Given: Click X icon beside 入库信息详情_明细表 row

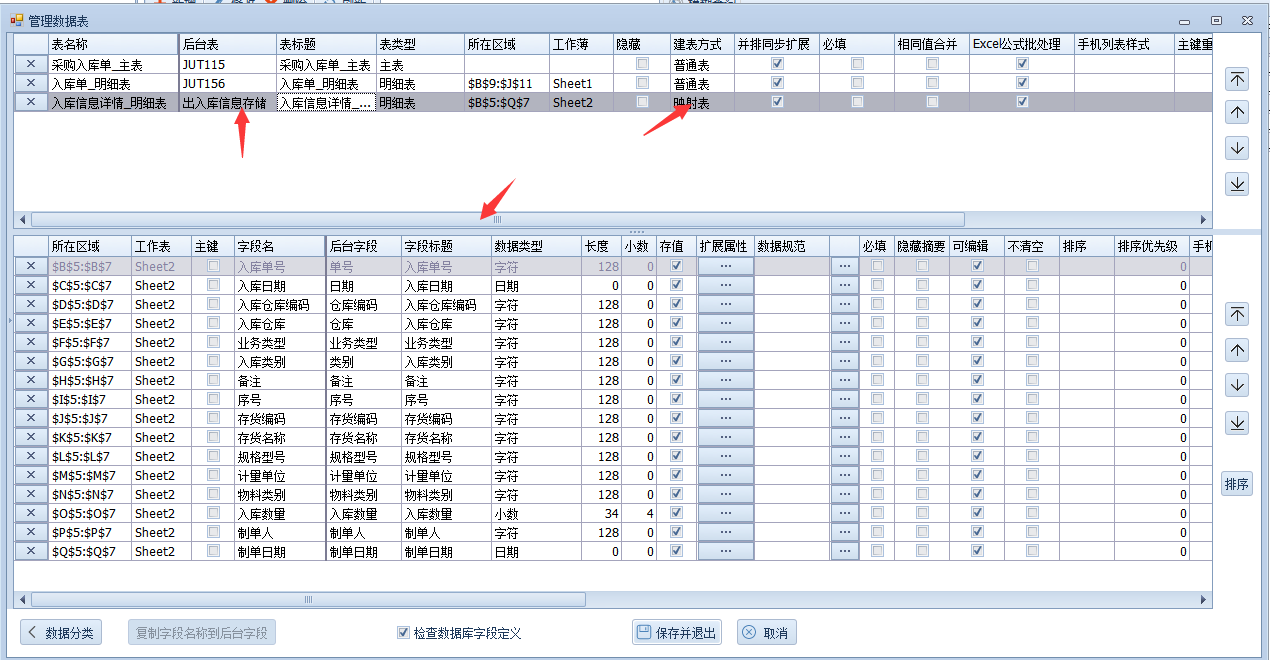Looking at the screenshot, I should pyautogui.click(x=30, y=102).
